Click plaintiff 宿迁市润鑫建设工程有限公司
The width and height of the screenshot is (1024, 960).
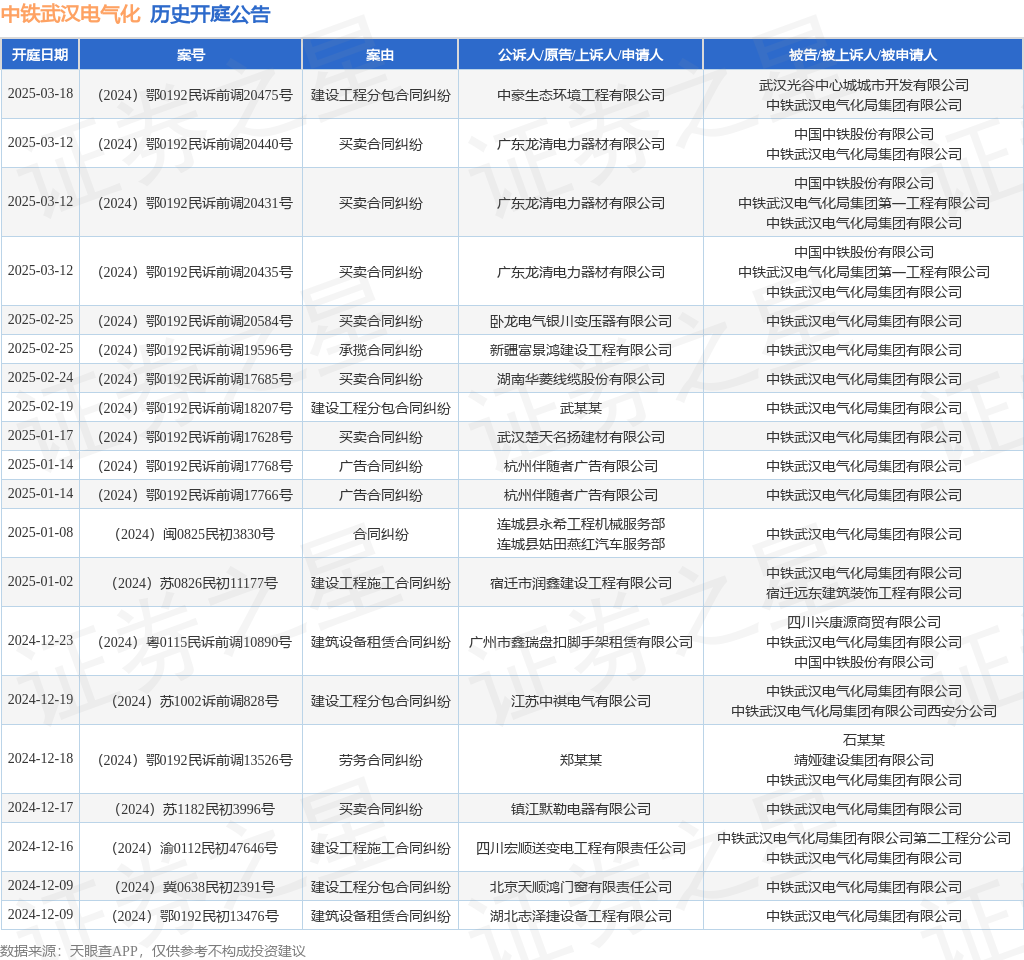tap(581, 583)
